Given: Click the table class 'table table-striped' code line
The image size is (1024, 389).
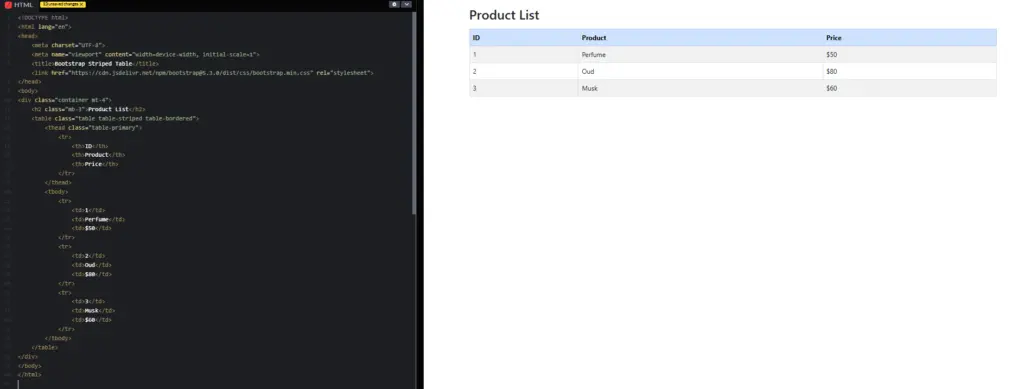Looking at the screenshot, I should [x=115, y=119].
